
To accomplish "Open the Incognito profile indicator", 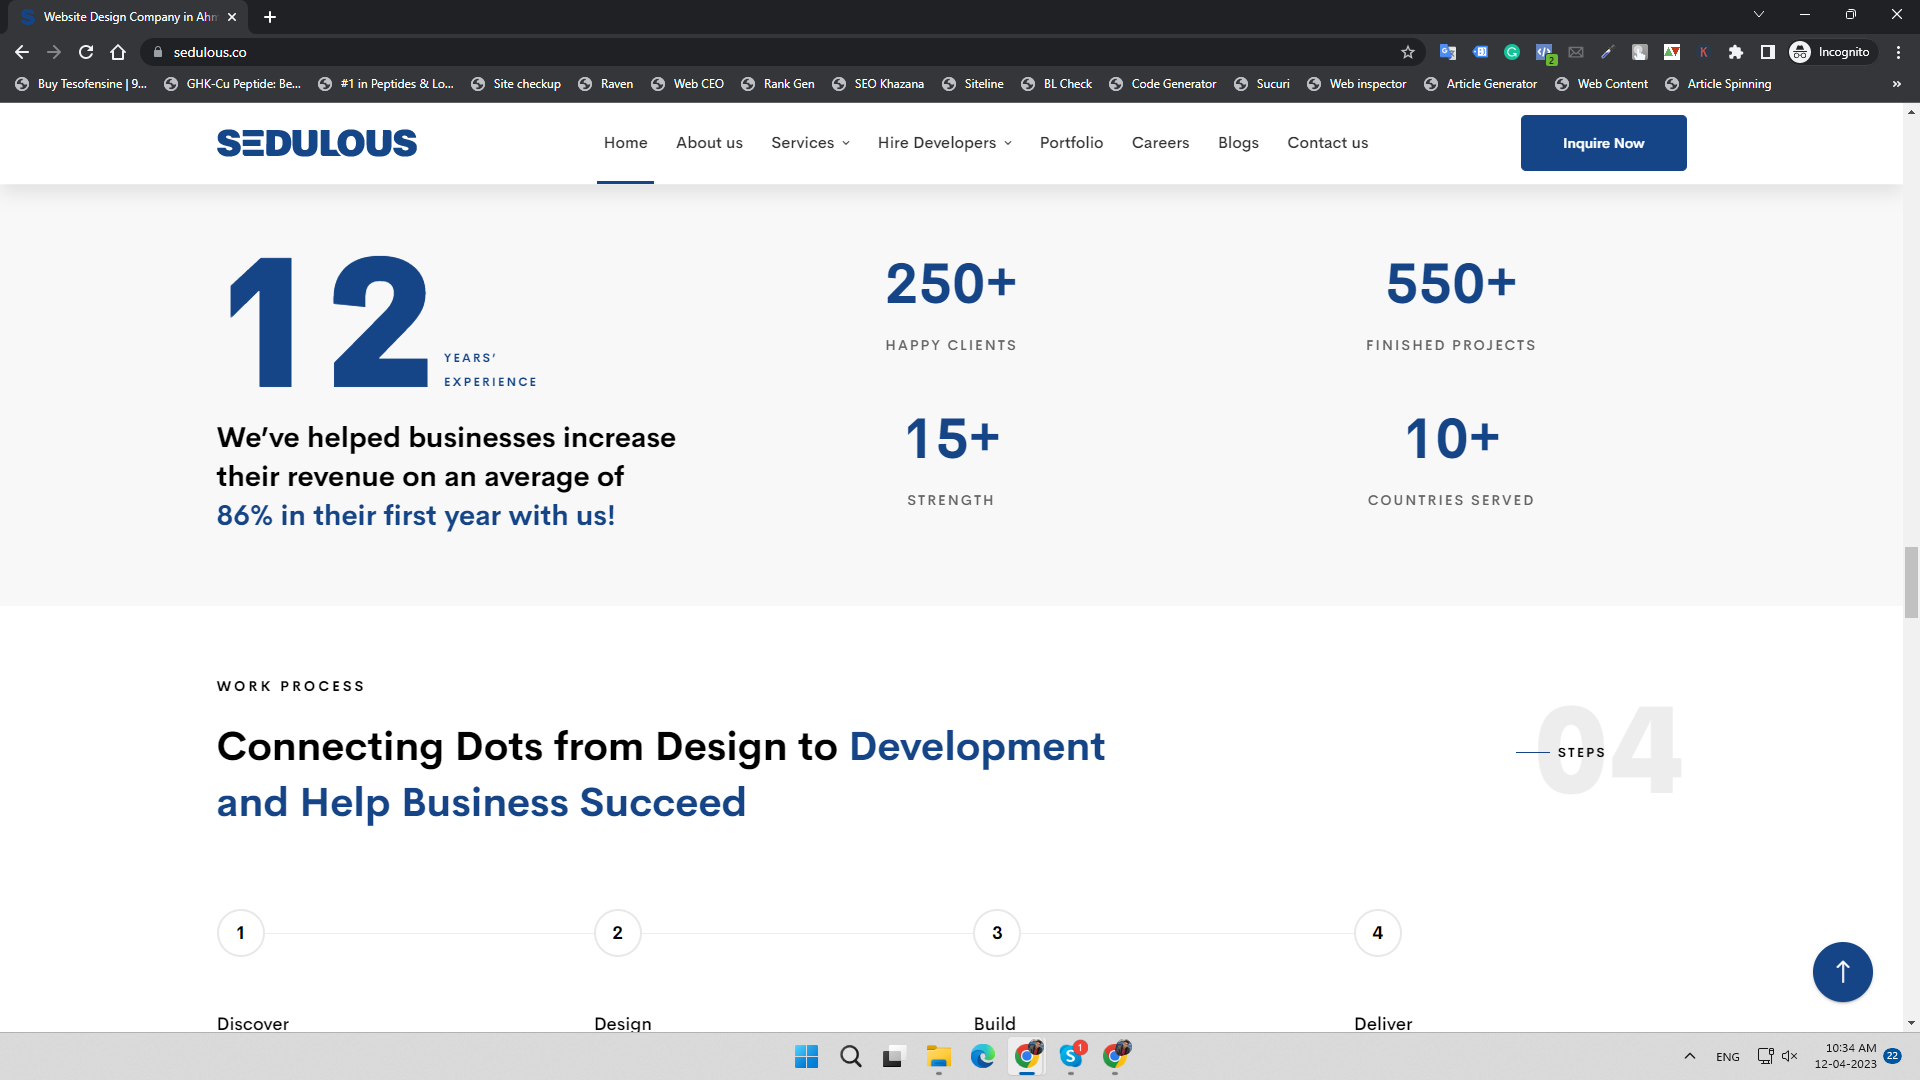I will [x=1831, y=52].
